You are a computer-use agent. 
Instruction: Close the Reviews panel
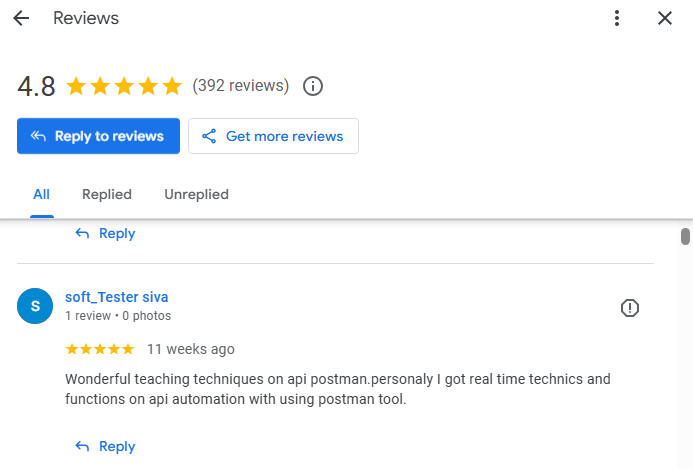[665, 18]
